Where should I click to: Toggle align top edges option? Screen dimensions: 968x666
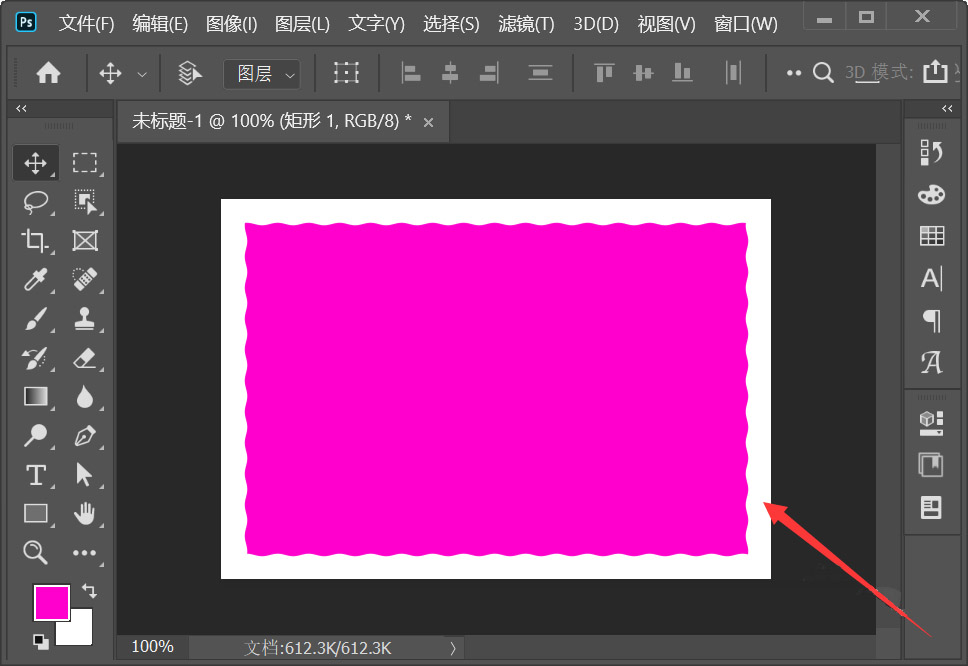pyautogui.click(x=602, y=73)
